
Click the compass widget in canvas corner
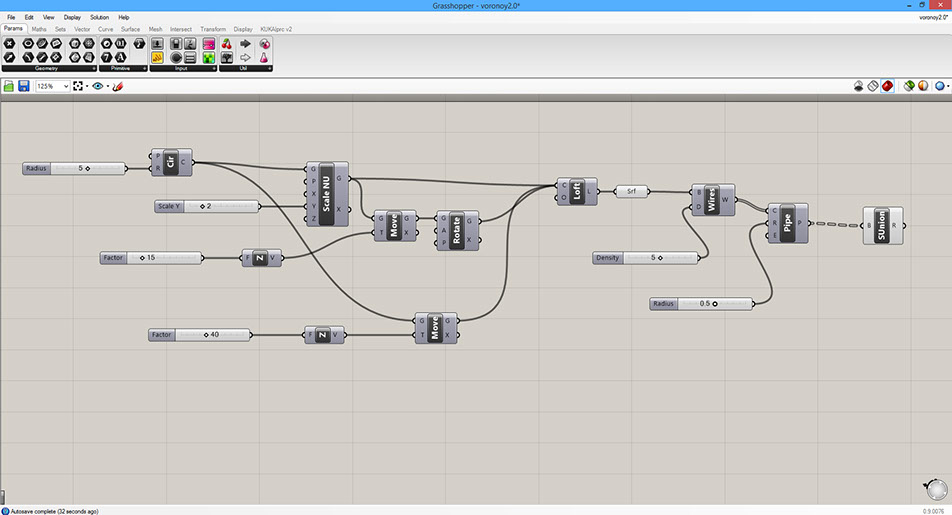coord(936,489)
